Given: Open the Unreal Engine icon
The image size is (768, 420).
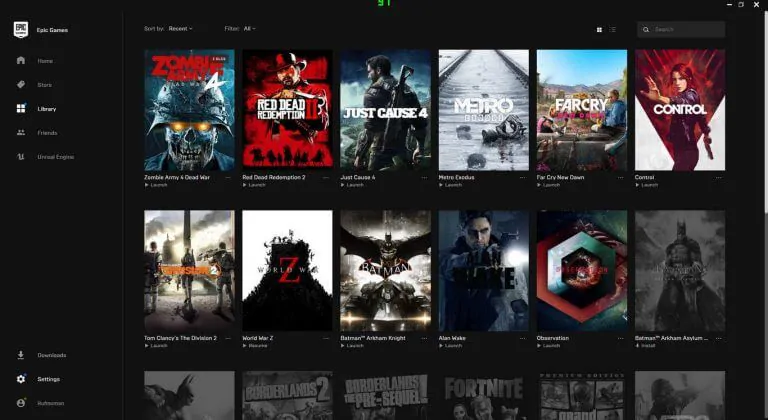Looking at the screenshot, I should 21,157.
